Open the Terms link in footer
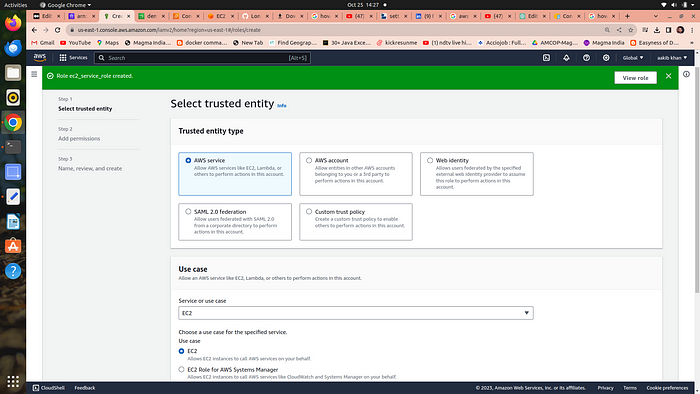This screenshot has height=394, width=700. coord(629,388)
